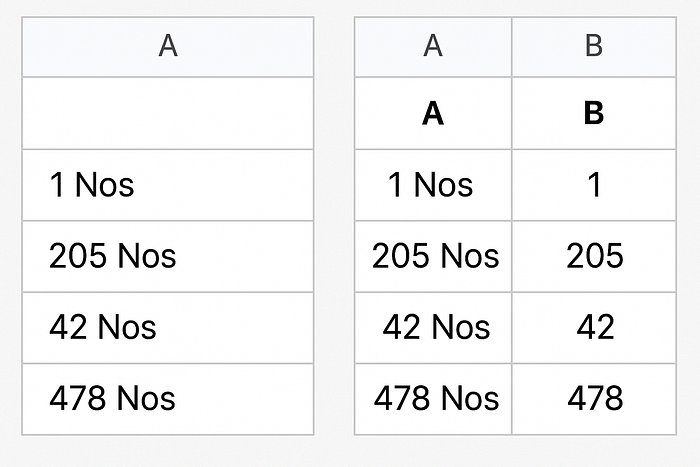Select the cell containing 1 in column B

(x=594, y=185)
